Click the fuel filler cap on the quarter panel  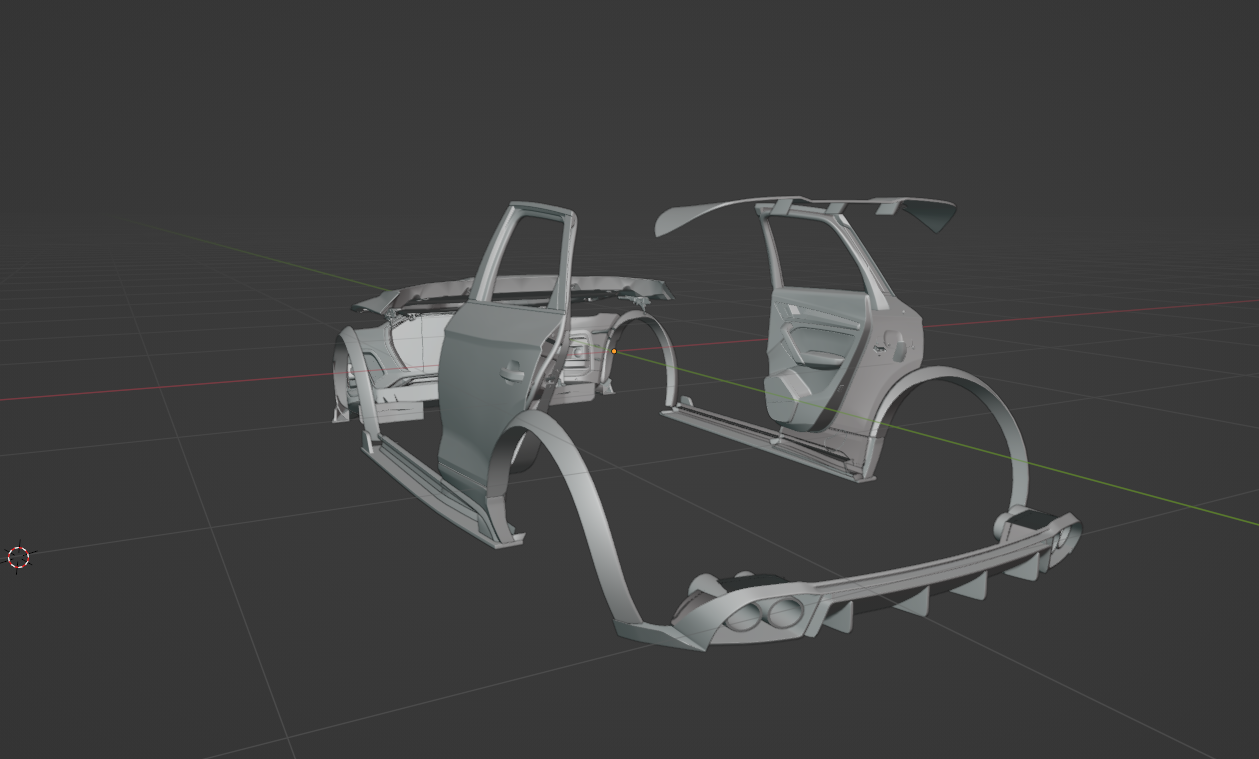click(898, 349)
